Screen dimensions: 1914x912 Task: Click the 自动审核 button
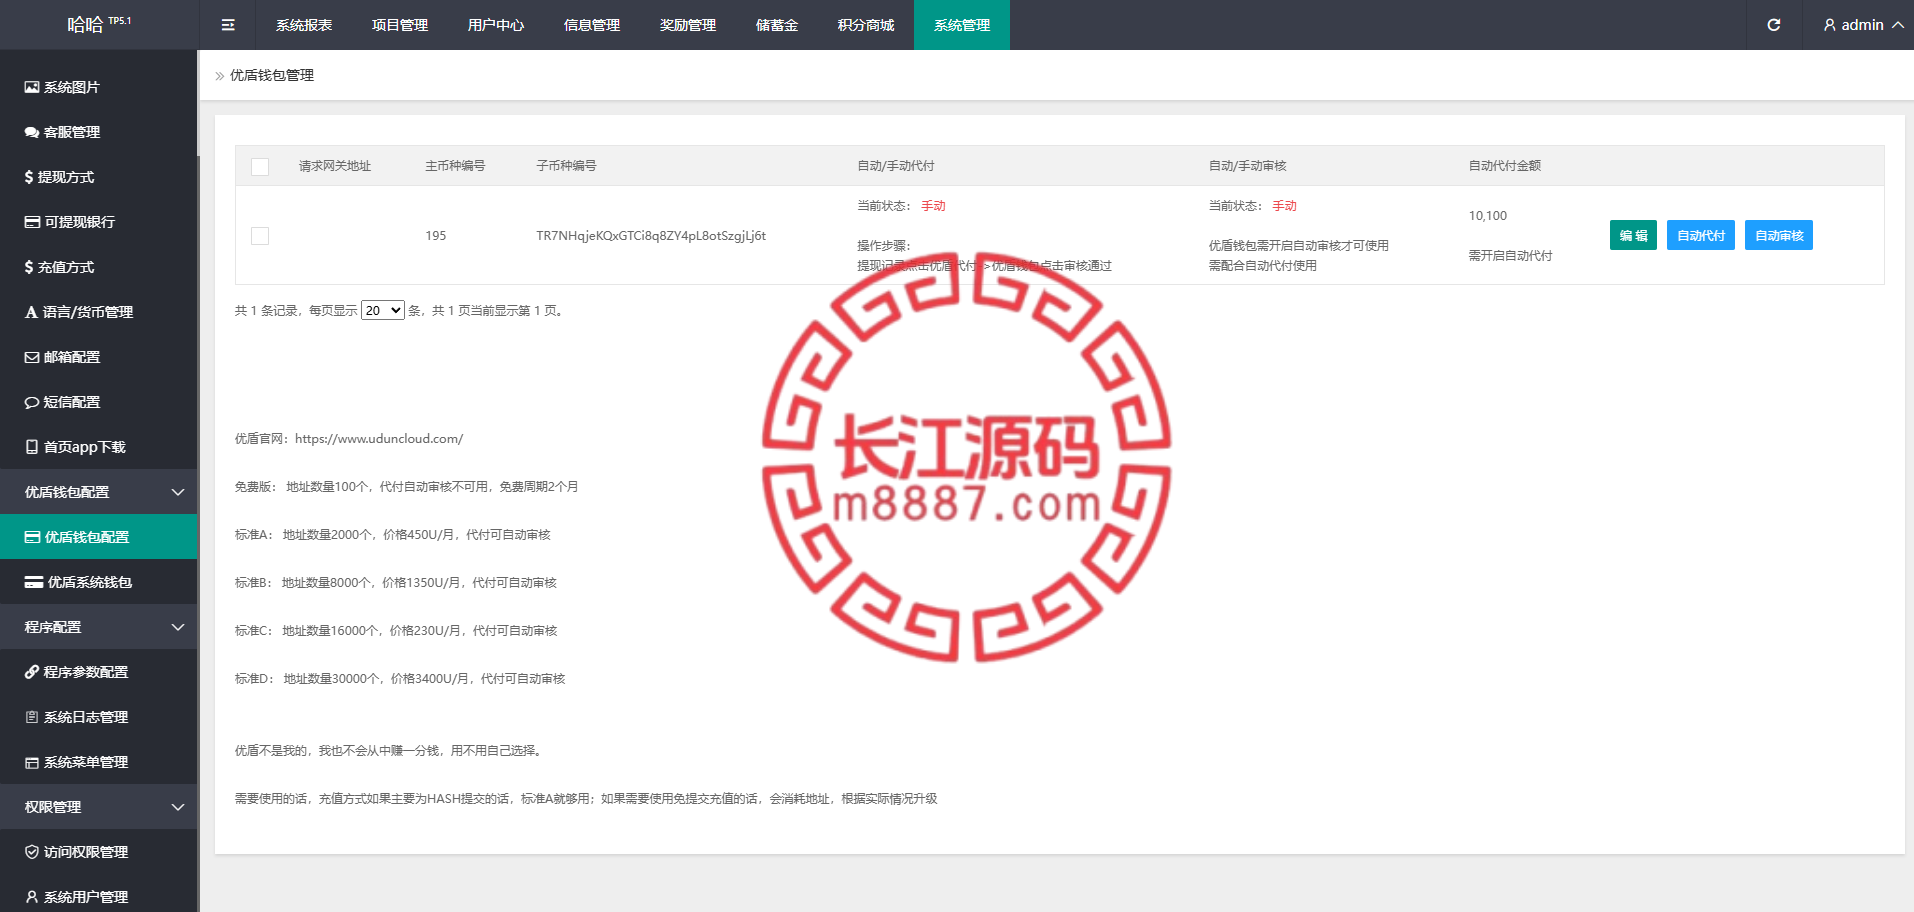[x=1779, y=235]
